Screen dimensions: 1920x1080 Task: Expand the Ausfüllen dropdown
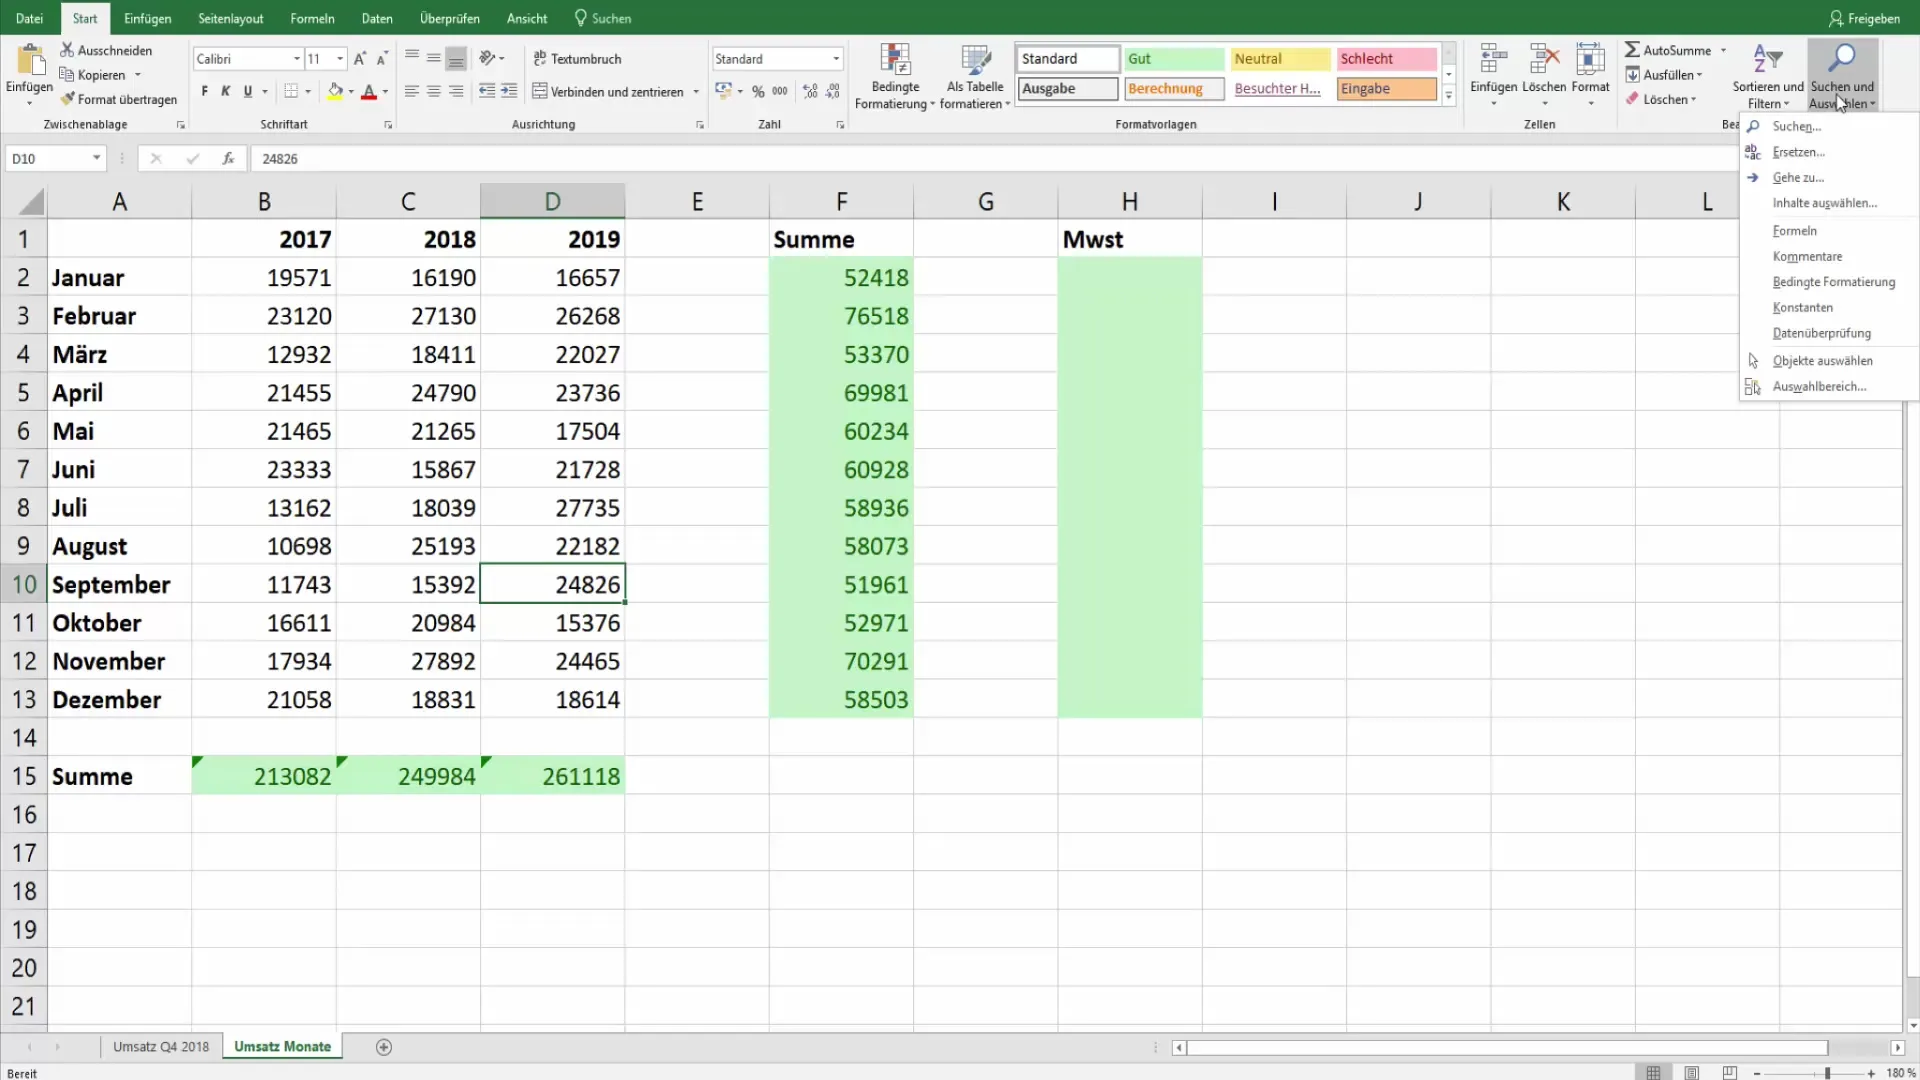point(1699,75)
